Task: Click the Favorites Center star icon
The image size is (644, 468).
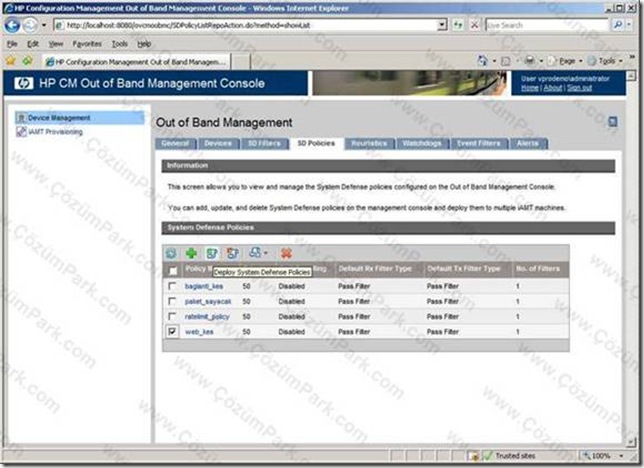Action: [x=11, y=61]
